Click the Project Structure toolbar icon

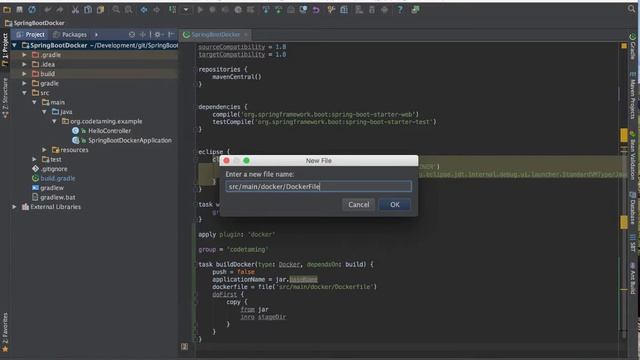click(344, 9)
